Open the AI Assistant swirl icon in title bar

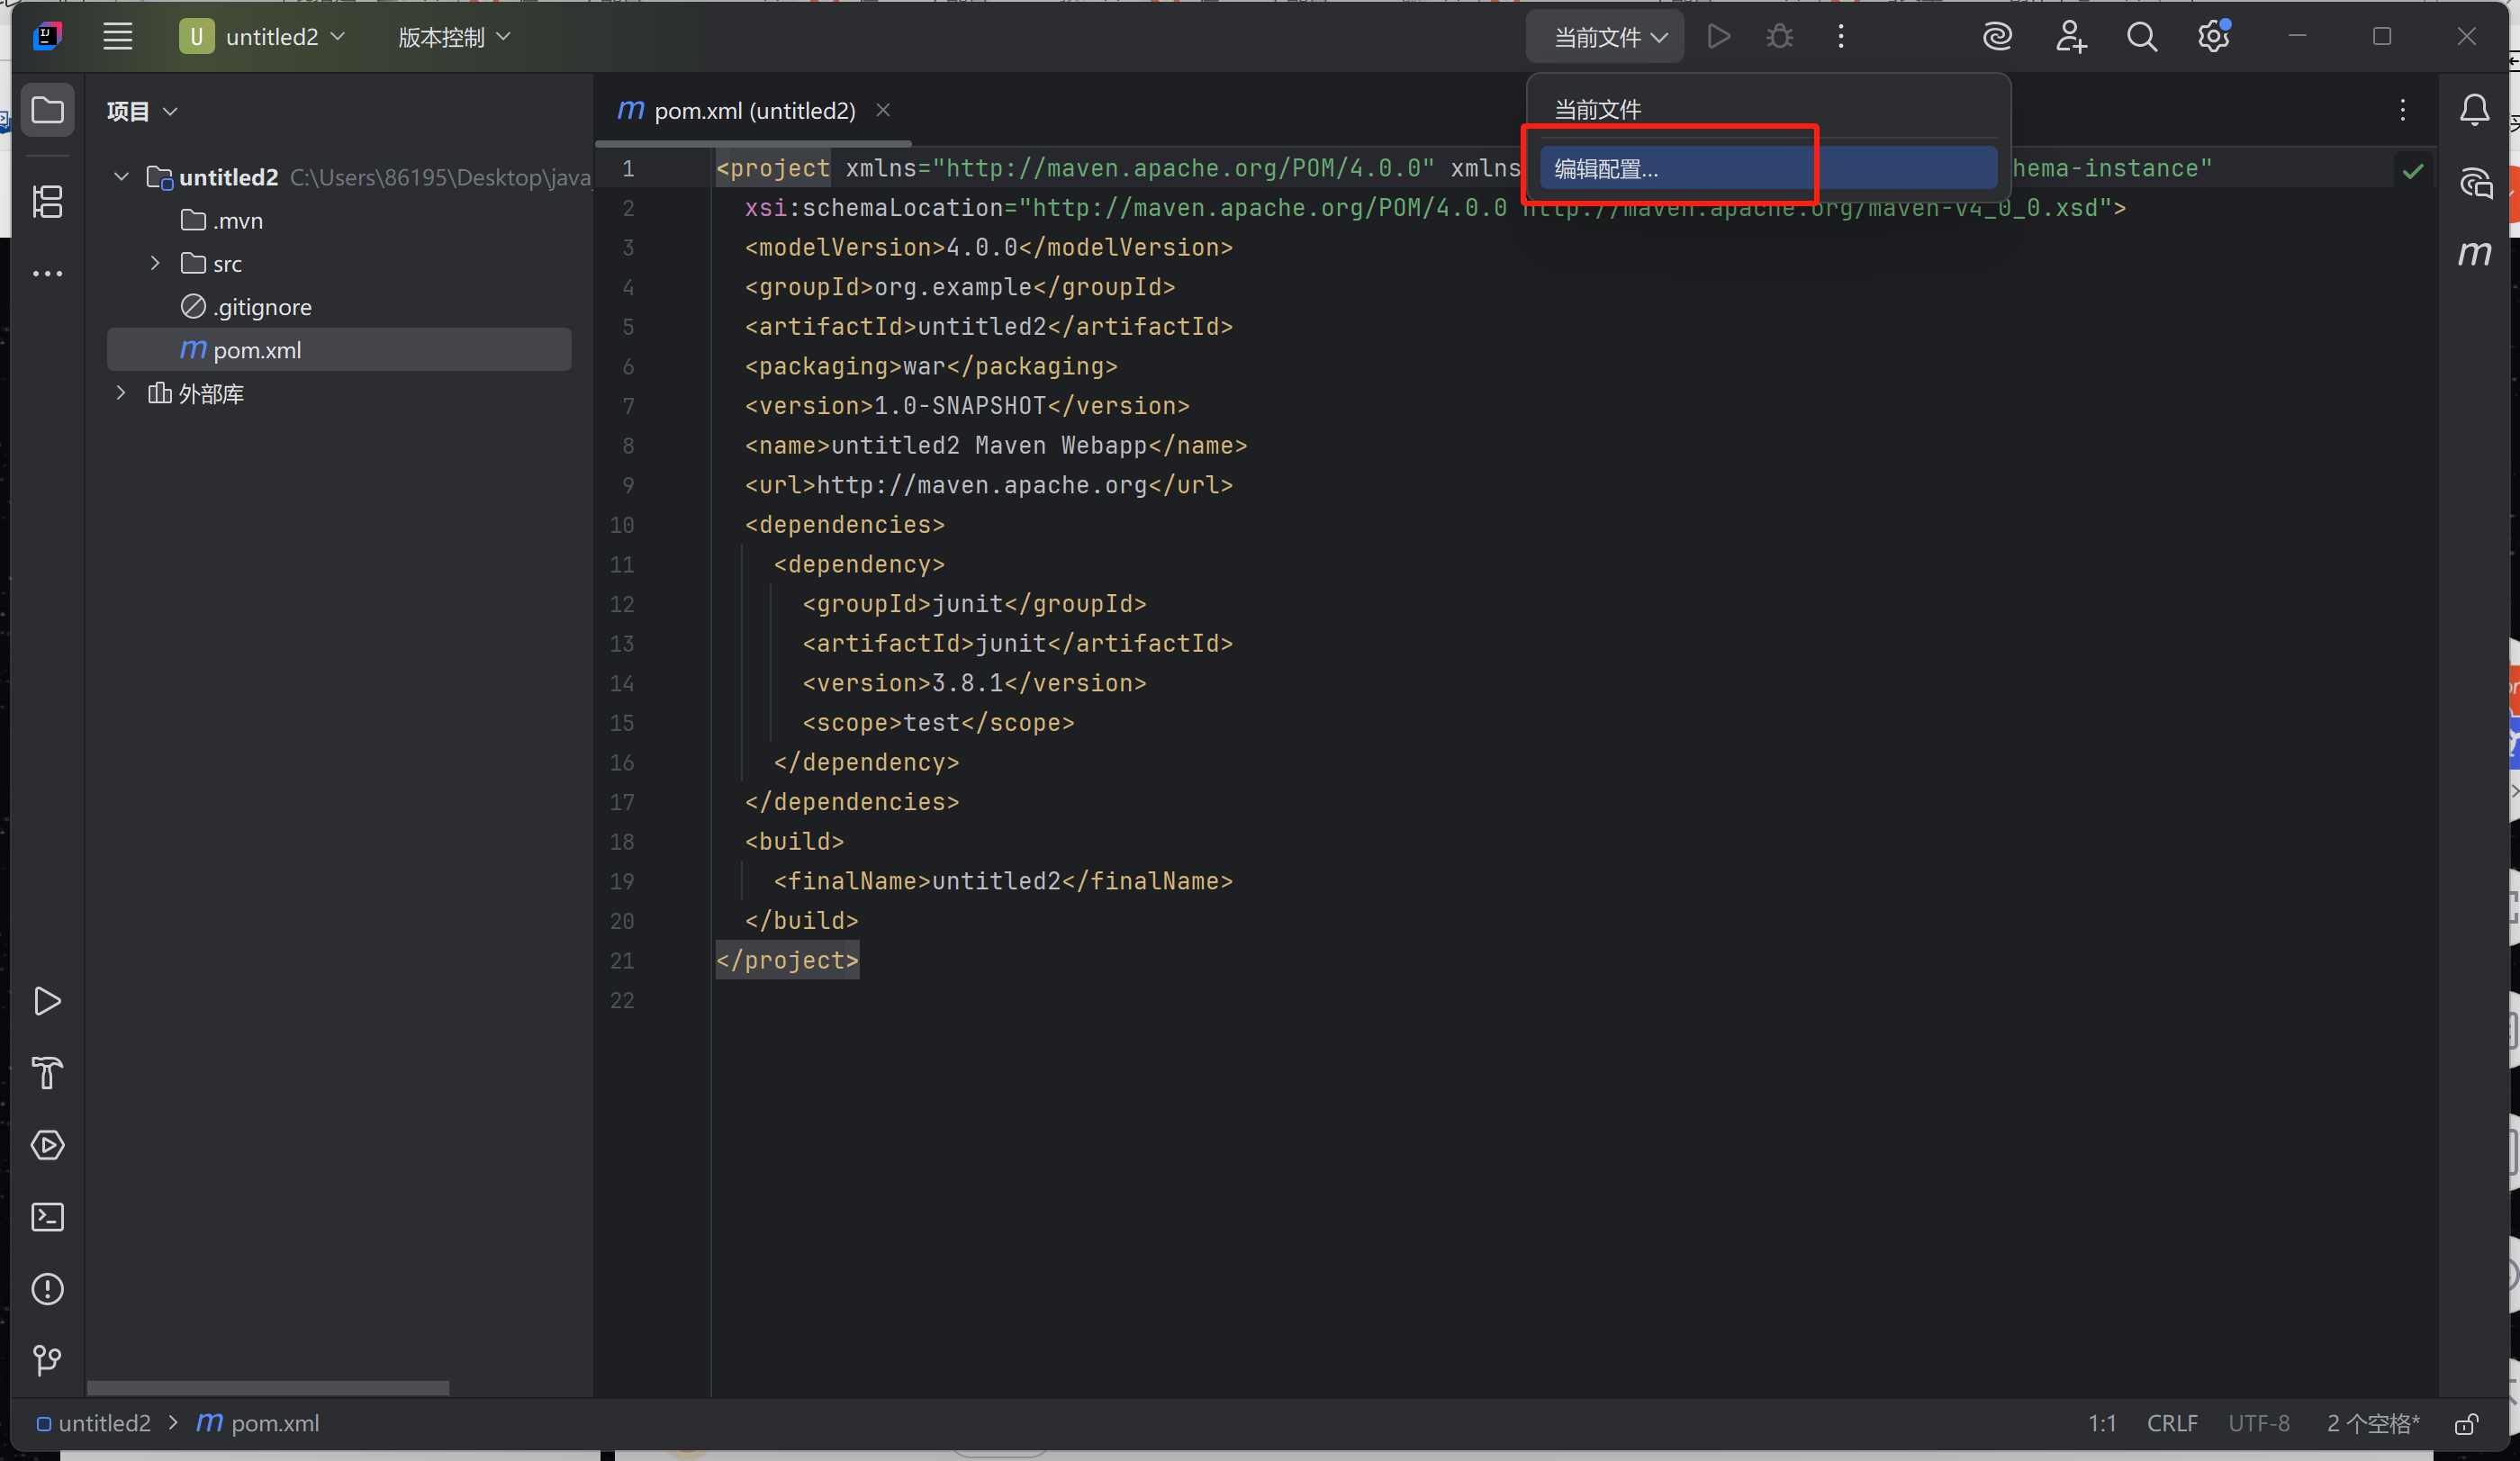click(x=1997, y=37)
